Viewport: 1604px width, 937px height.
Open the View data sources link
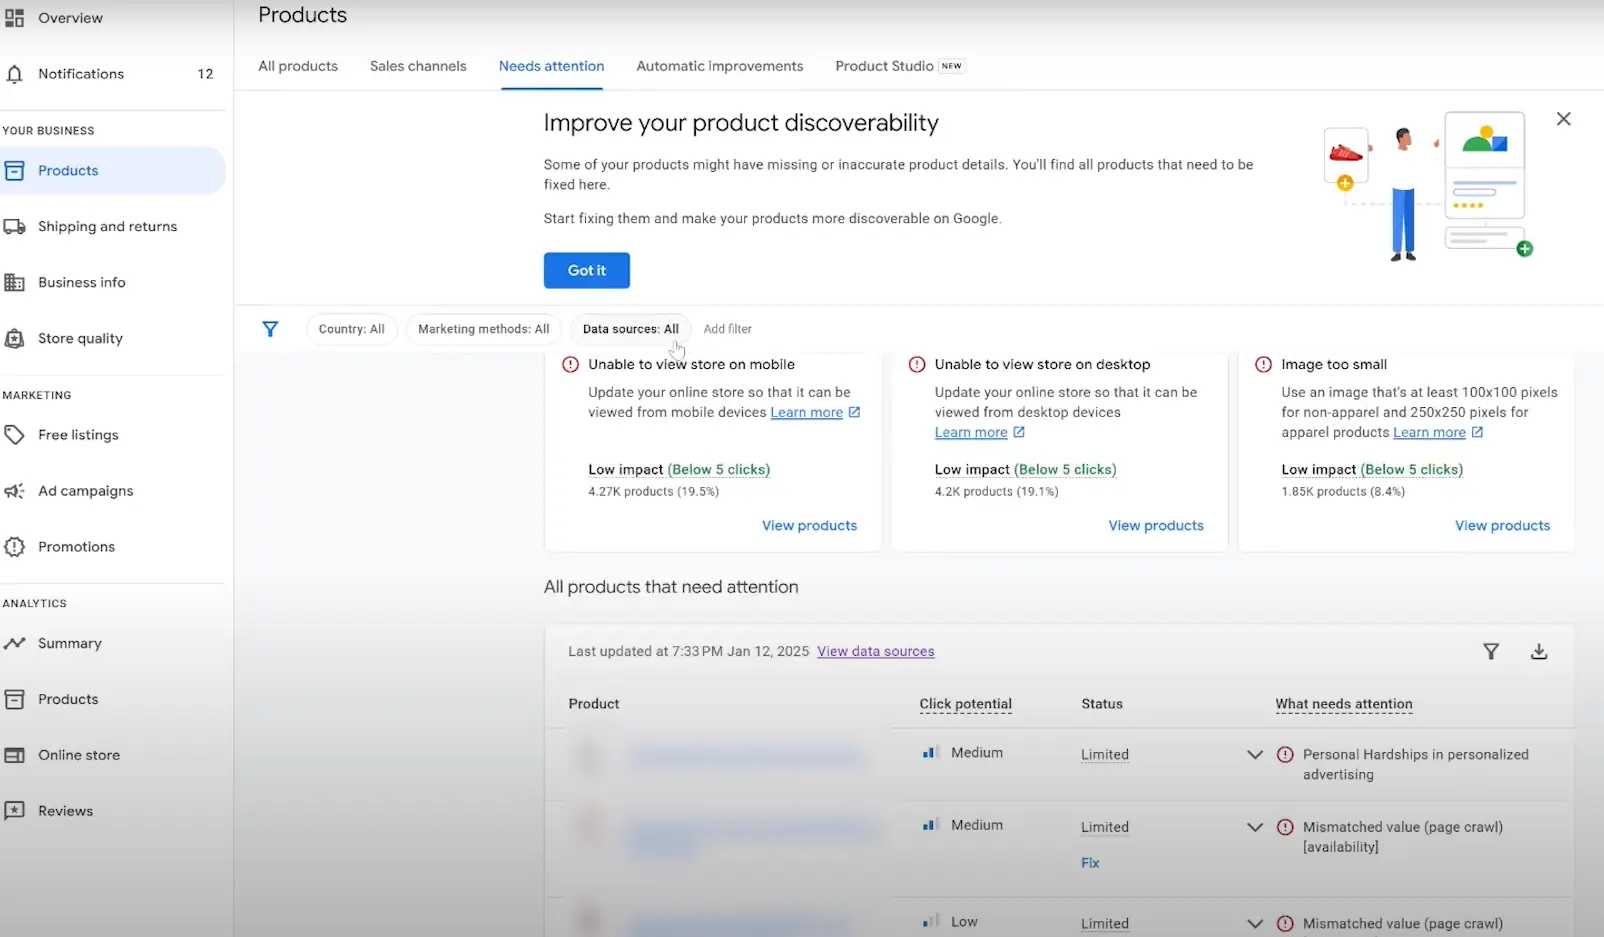tap(876, 652)
